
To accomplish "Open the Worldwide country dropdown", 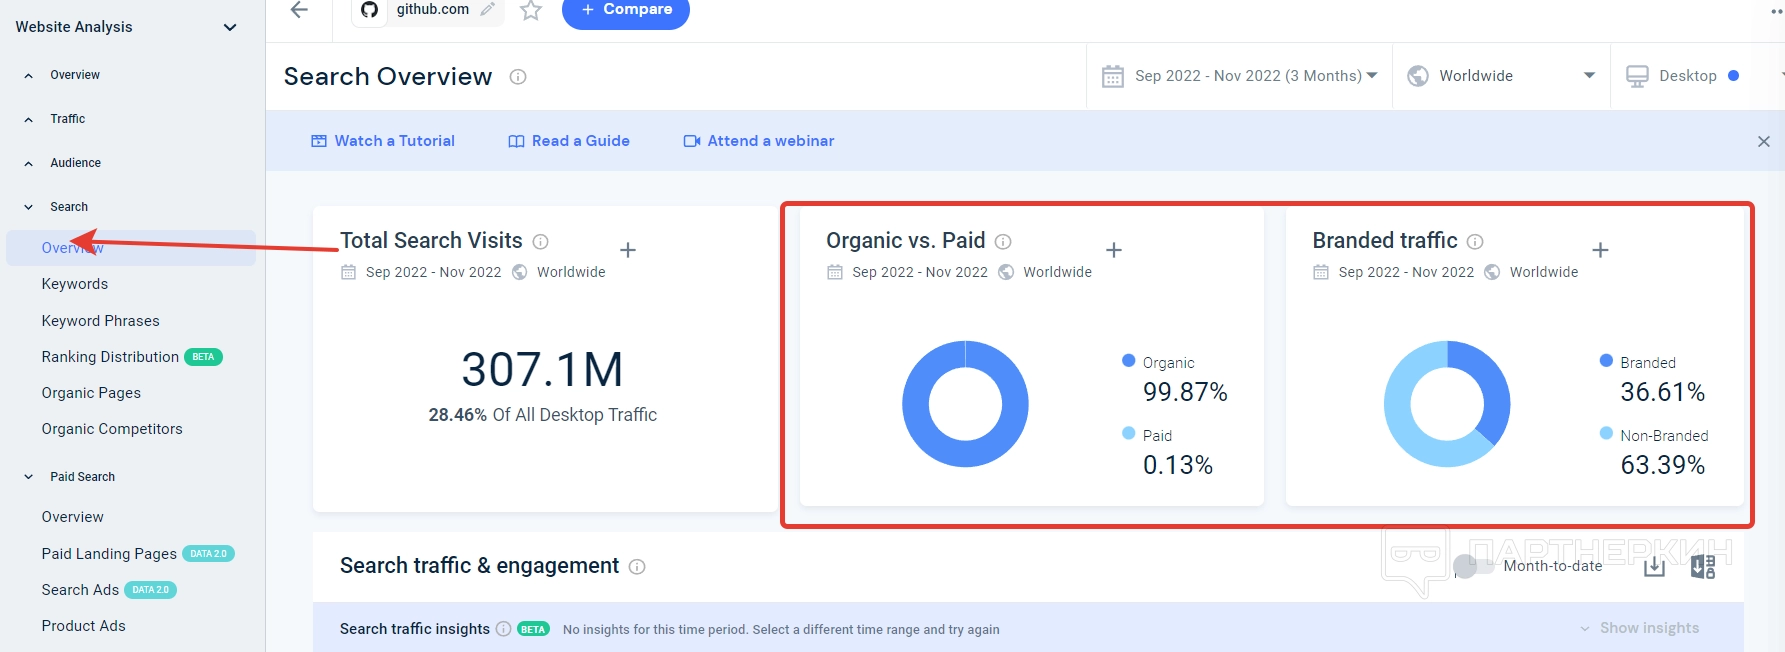I will click(x=1500, y=76).
